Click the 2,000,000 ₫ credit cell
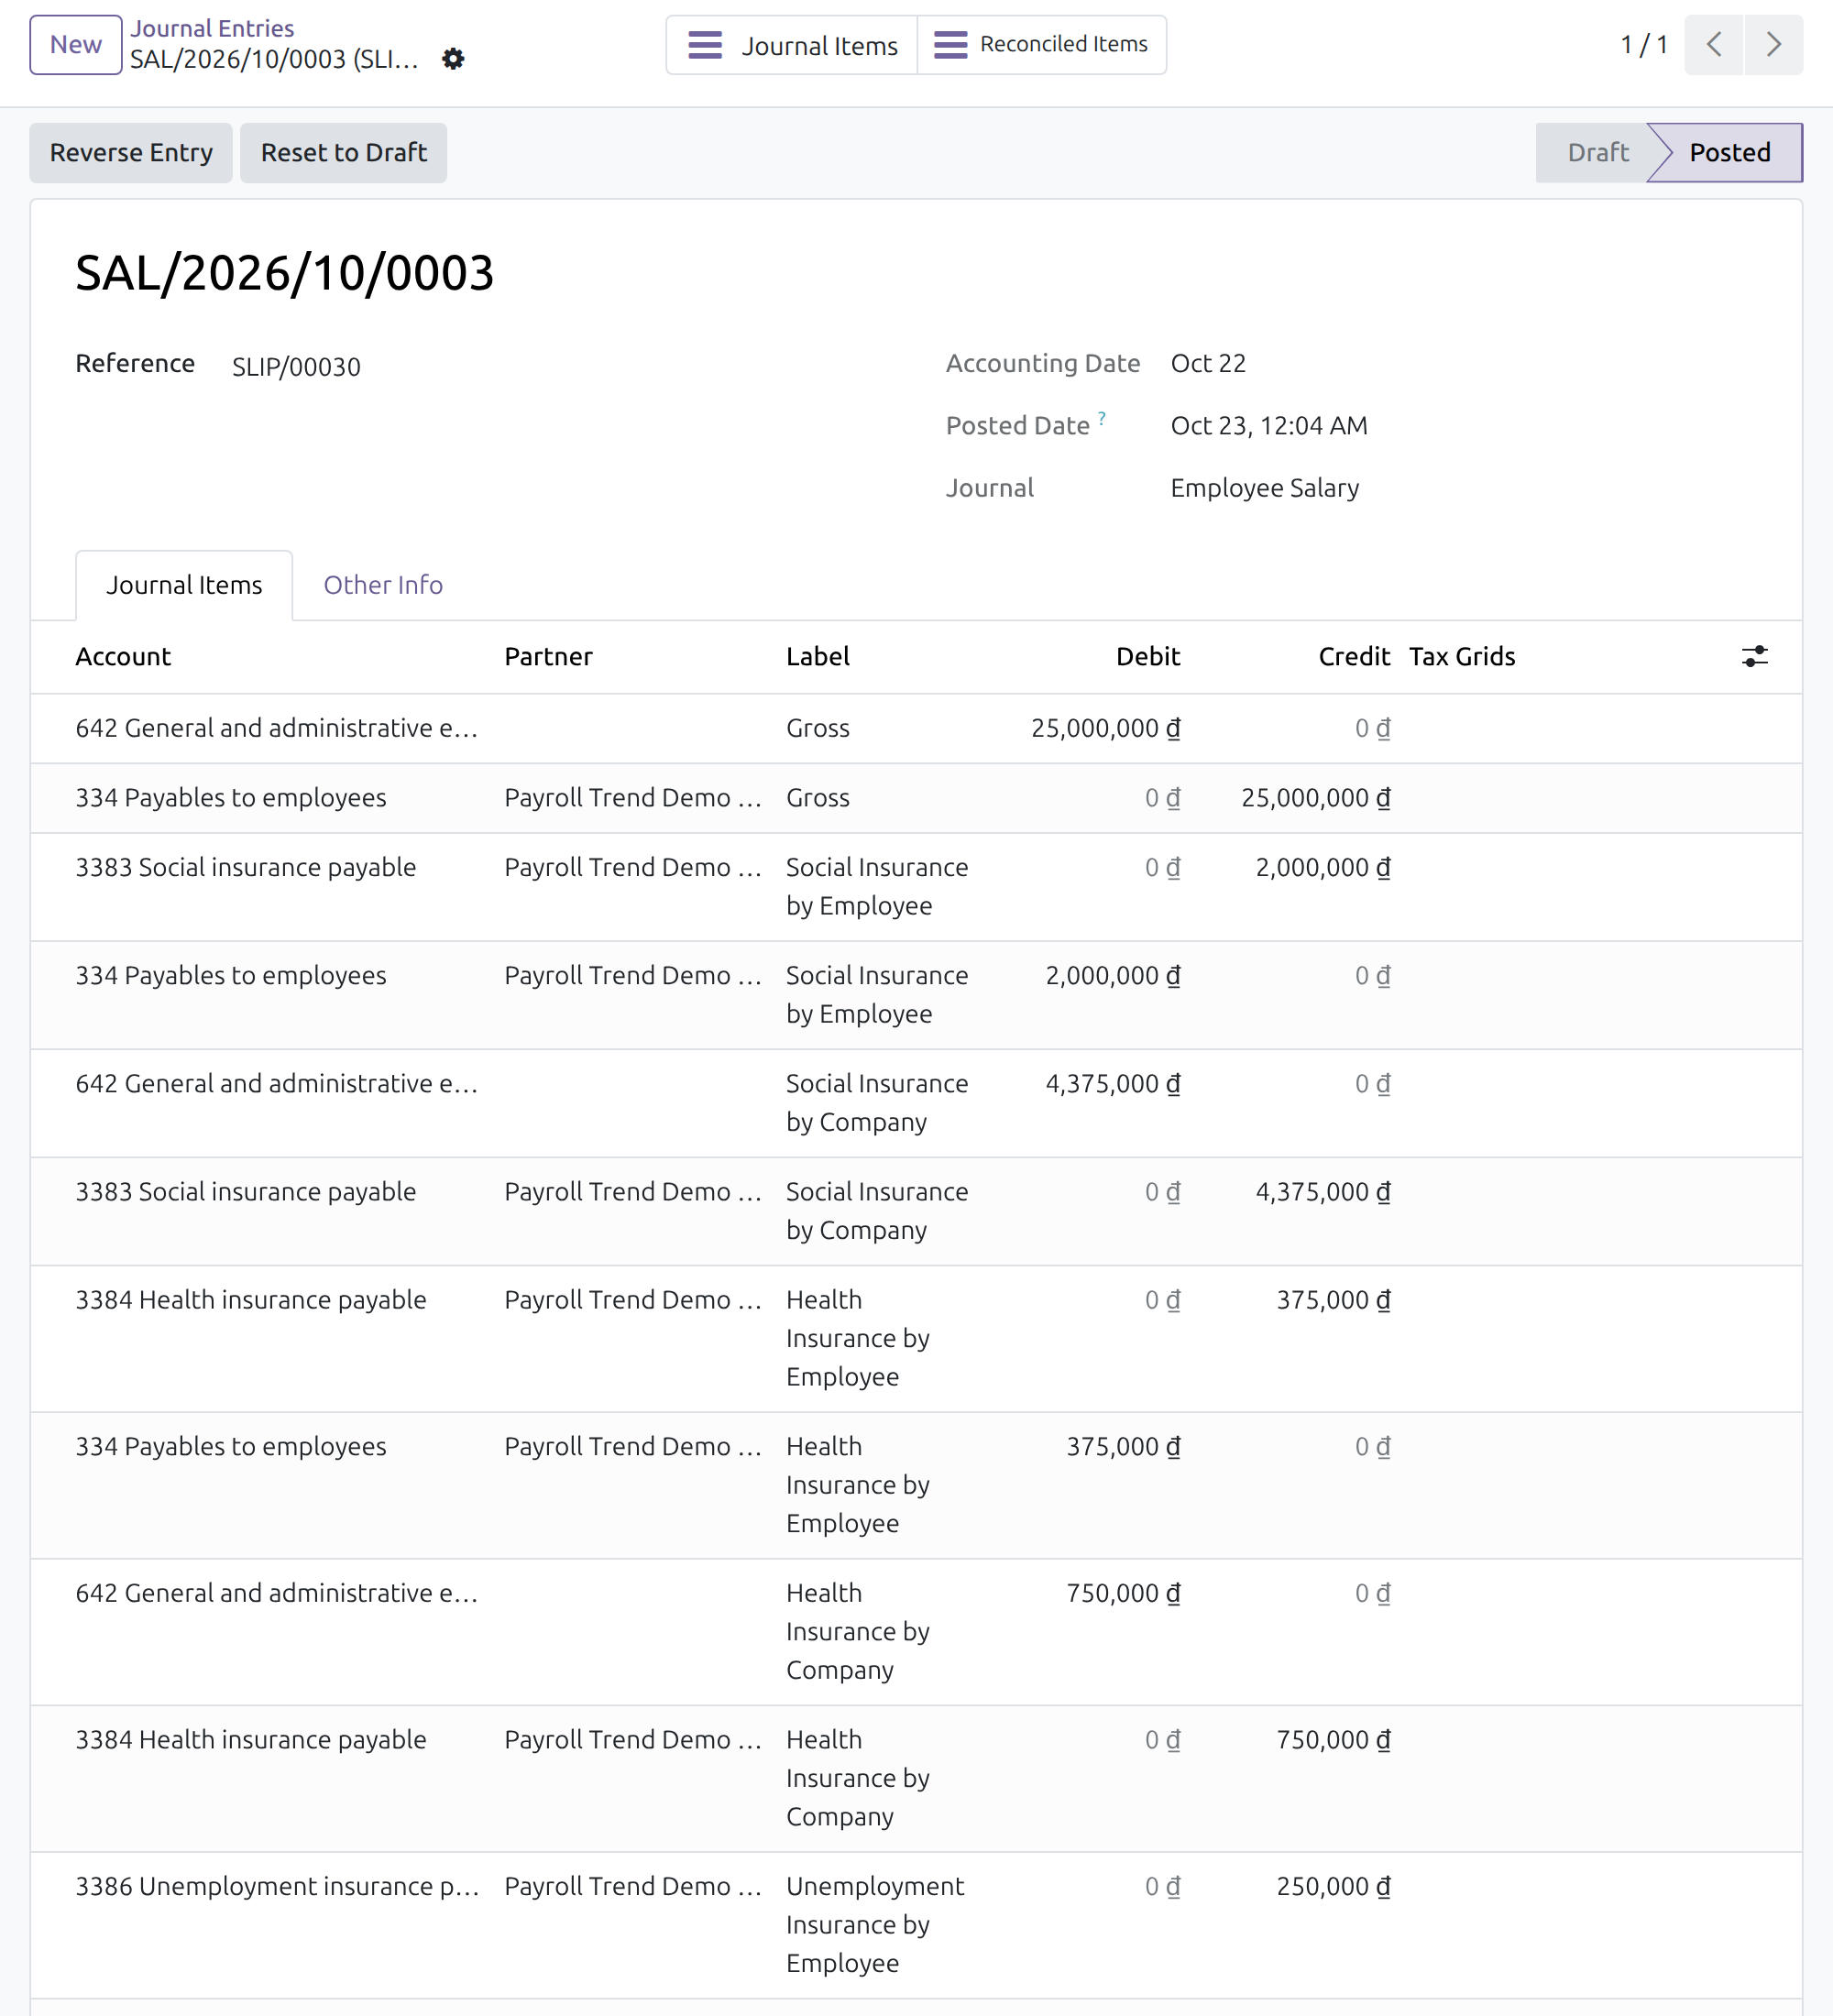The image size is (1833, 2016). pyautogui.click(x=1322, y=867)
